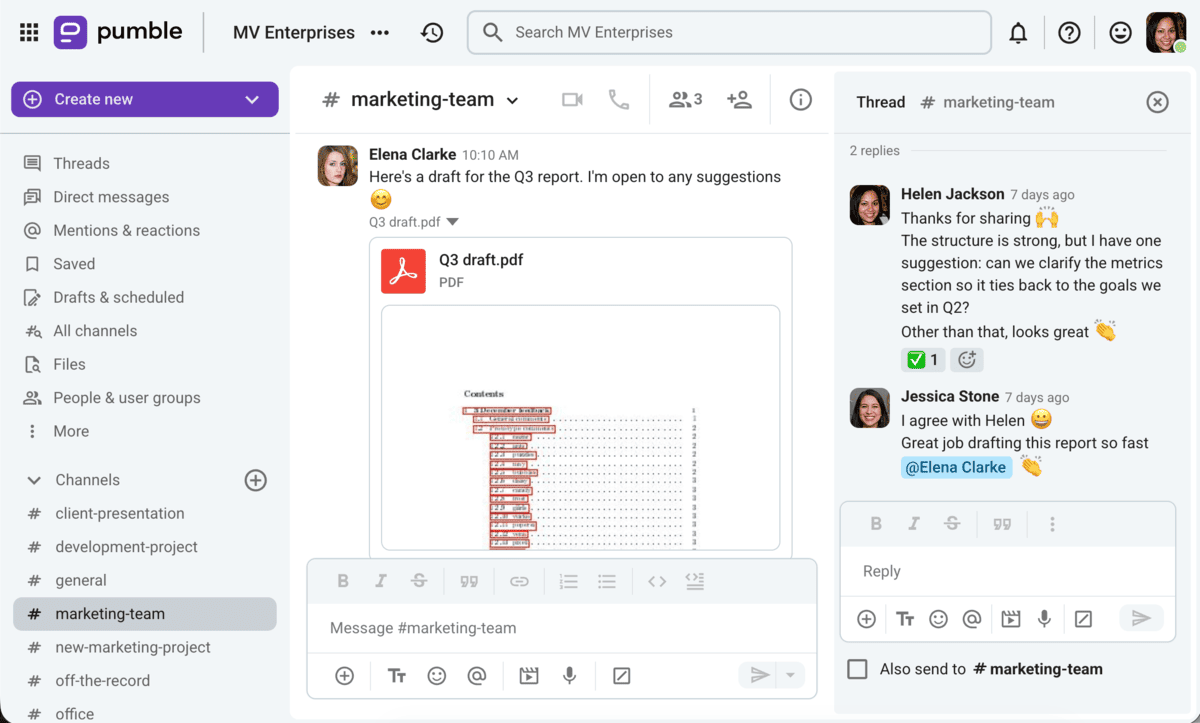Toggle the checkmark reaction on Helen's message
Image resolution: width=1200 pixels, height=723 pixels.
(x=922, y=360)
